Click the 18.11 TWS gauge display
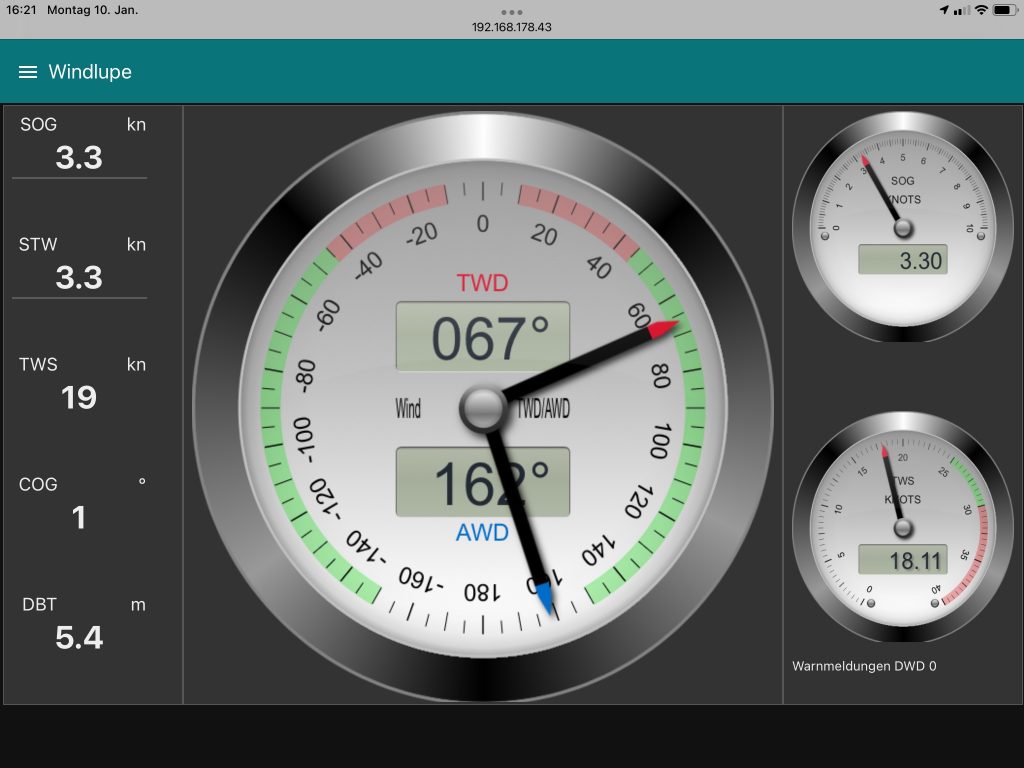Viewport: 1024px width, 768px height. [x=902, y=561]
